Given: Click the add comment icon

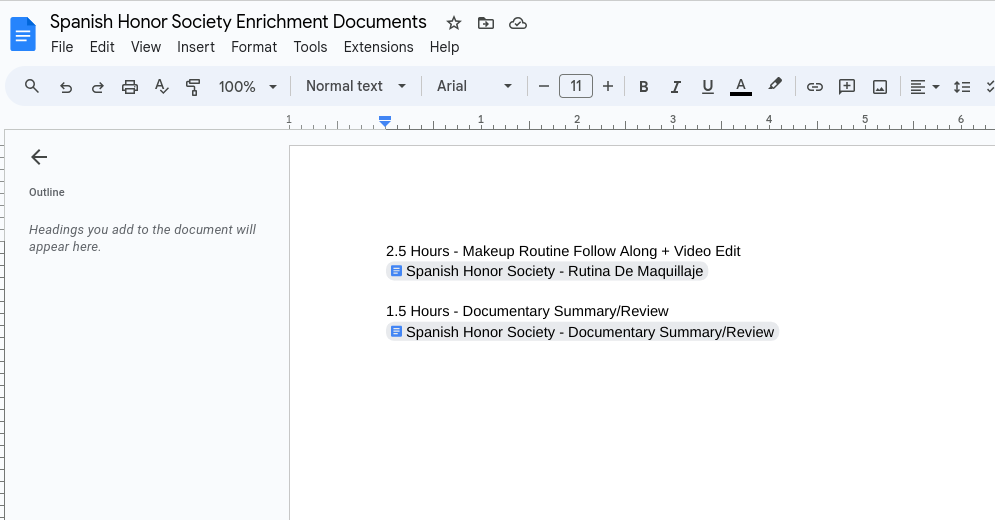Looking at the screenshot, I should [847, 87].
